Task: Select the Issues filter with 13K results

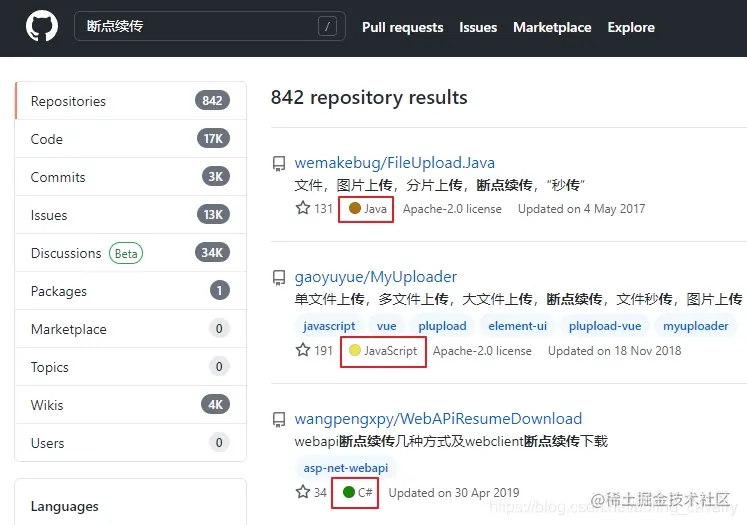Action: pos(131,215)
